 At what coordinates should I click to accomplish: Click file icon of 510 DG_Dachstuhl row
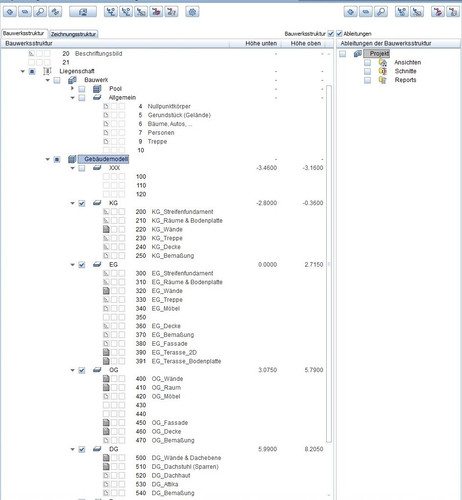click(x=106, y=467)
